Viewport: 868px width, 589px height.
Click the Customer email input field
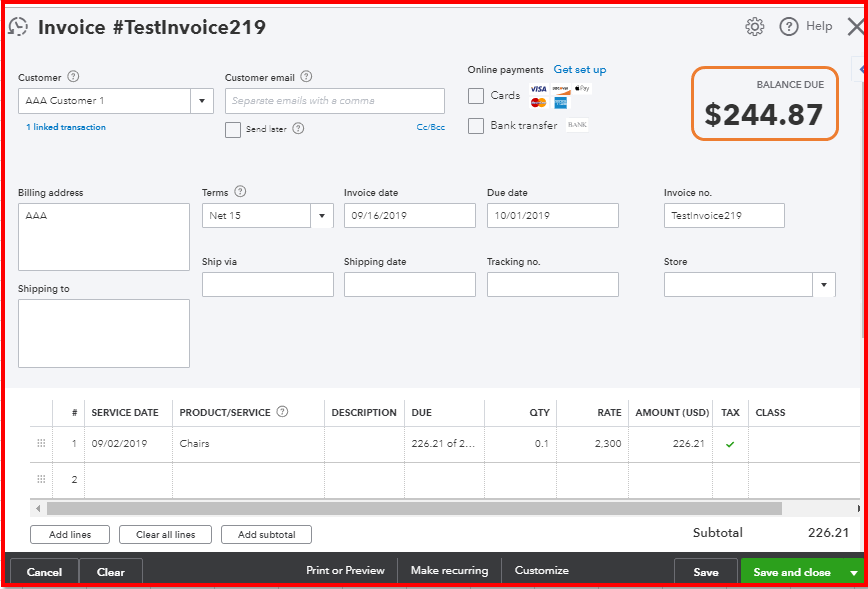click(335, 101)
